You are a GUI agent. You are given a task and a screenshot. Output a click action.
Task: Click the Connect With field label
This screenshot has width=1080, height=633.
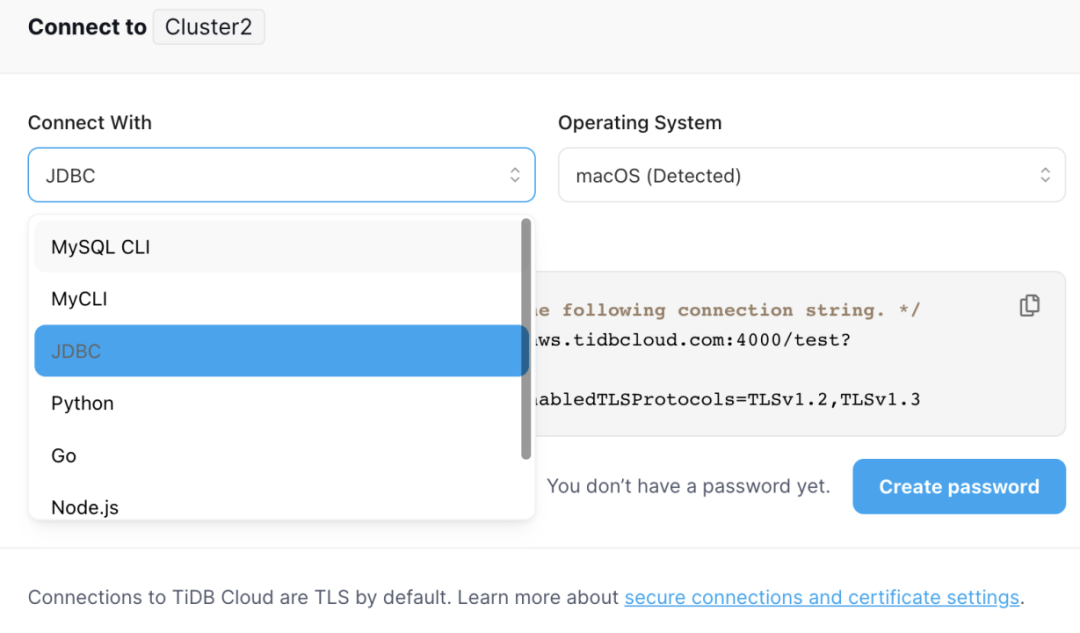tap(90, 123)
